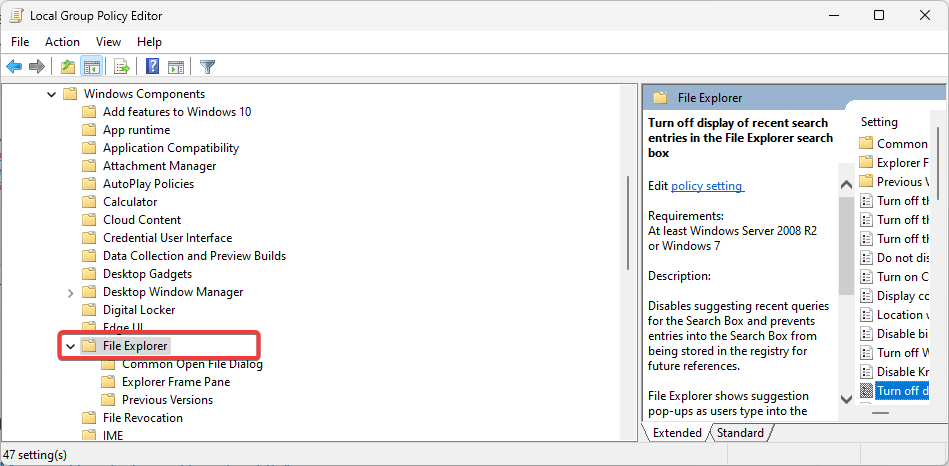The image size is (949, 466).
Task: Click the 'Turn on C' policy setting icon
Action: [x=866, y=277]
